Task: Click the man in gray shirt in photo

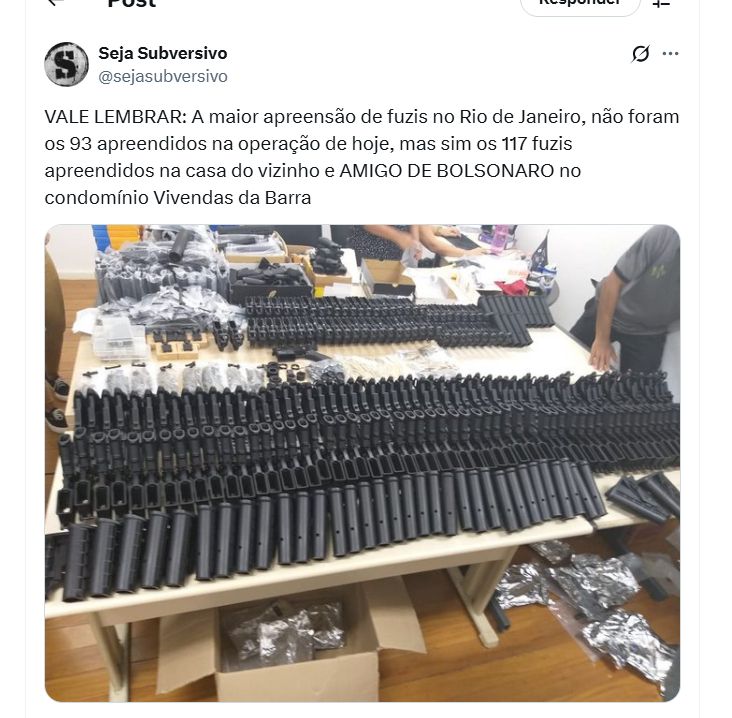Action: [628, 299]
